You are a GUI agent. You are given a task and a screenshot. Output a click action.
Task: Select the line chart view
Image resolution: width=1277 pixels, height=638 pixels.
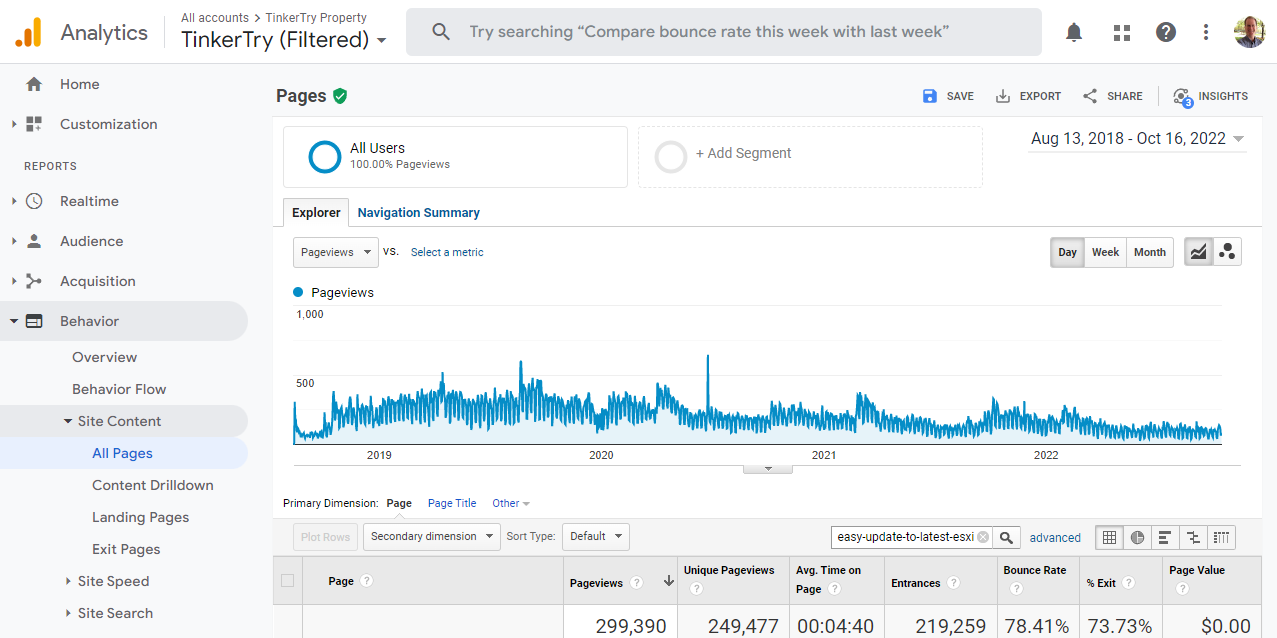[1198, 252]
